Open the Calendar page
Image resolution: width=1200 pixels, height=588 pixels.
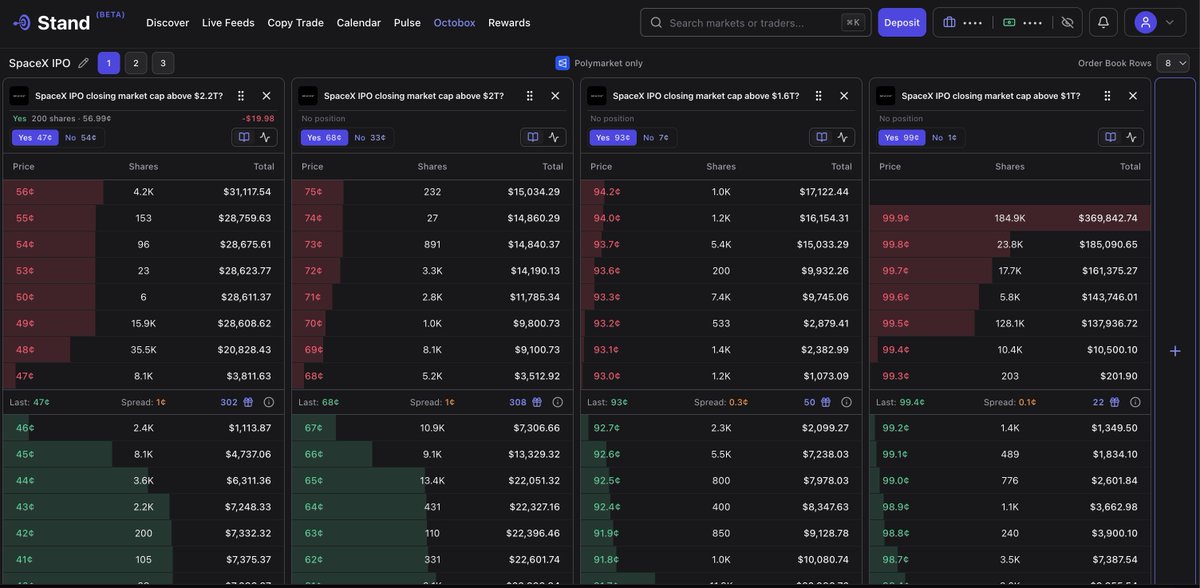tap(359, 22)
